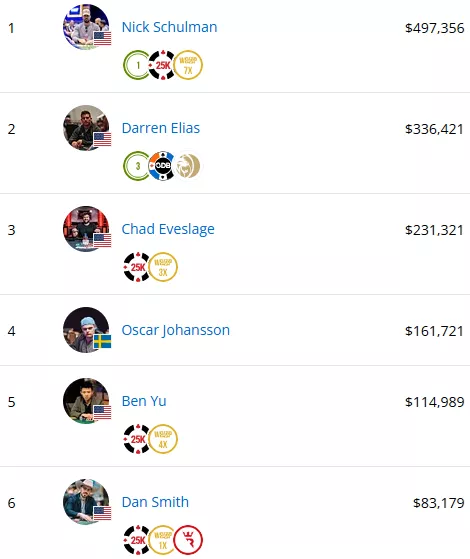Click Dan Smith's red crown badge
The width and height of the screenshot is (470, 559).
tap(188, 539)
